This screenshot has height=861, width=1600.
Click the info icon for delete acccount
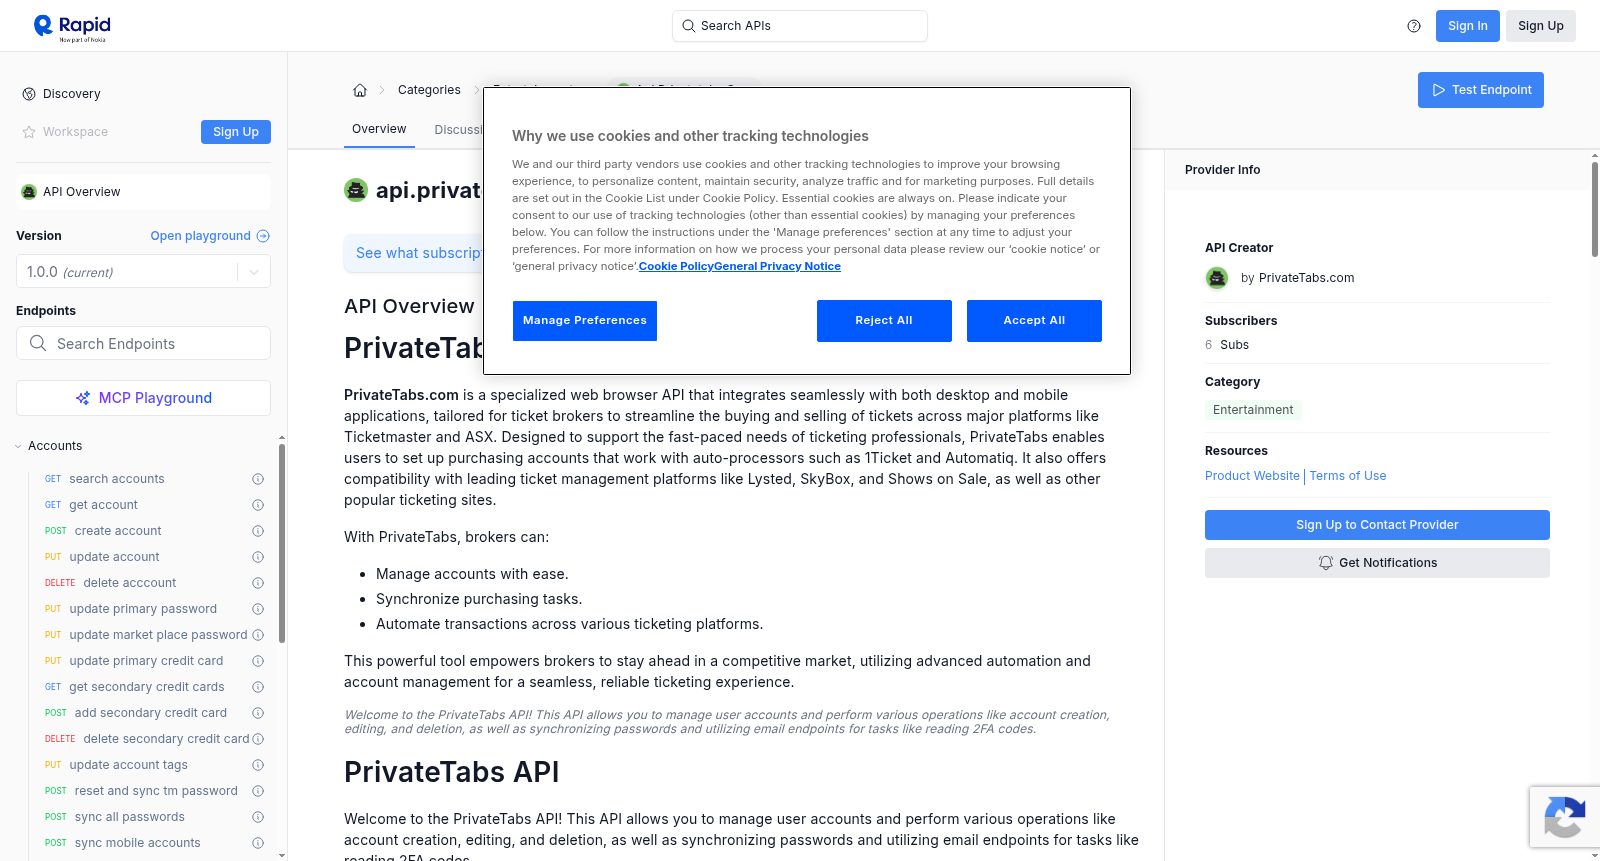pyautogui.click(x=258, y=583)
